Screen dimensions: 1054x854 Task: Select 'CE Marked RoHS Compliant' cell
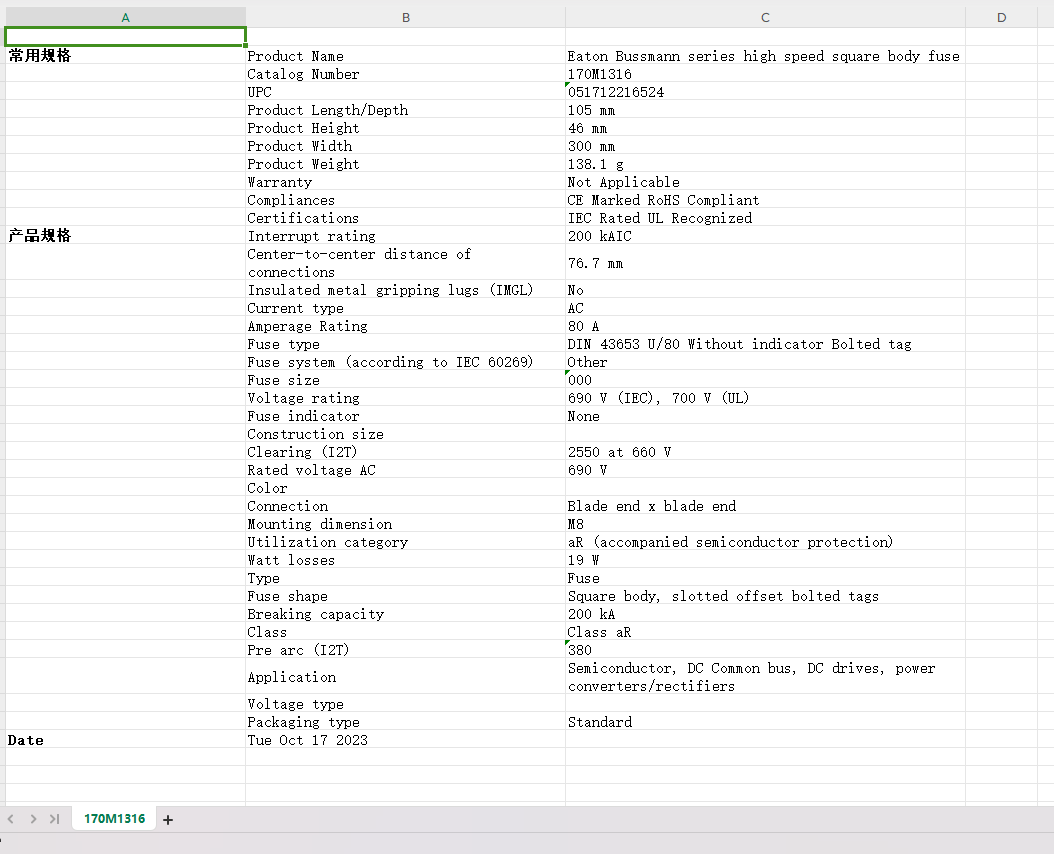766,200
